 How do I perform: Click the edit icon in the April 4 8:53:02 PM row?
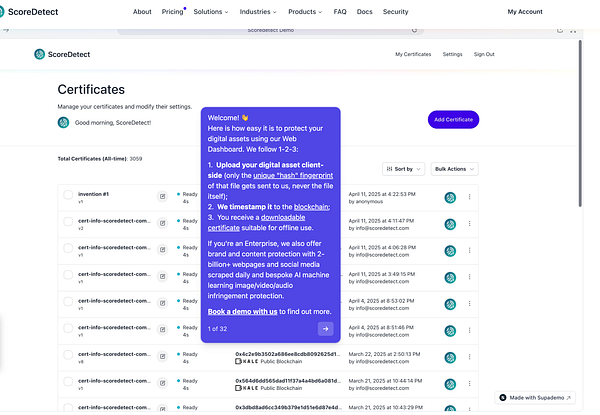(163, 303)
